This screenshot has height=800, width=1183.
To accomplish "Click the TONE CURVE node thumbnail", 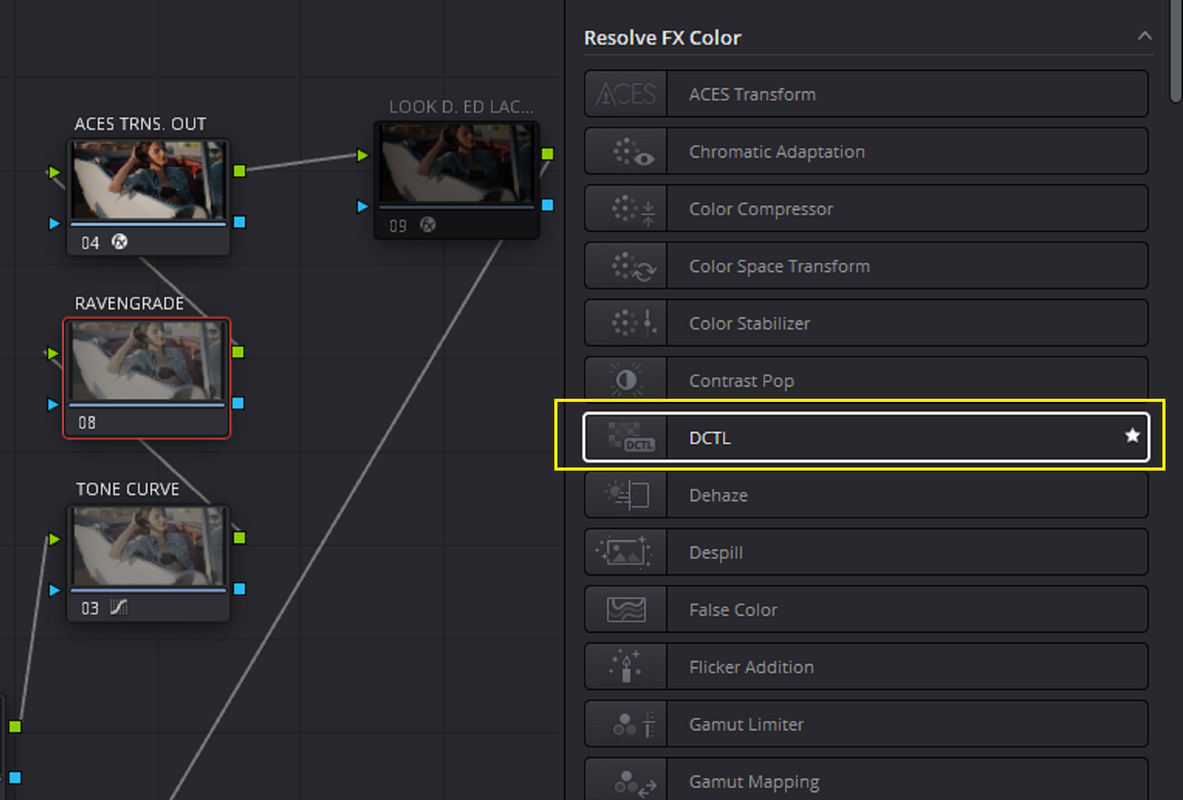I will tap(148, 546).
